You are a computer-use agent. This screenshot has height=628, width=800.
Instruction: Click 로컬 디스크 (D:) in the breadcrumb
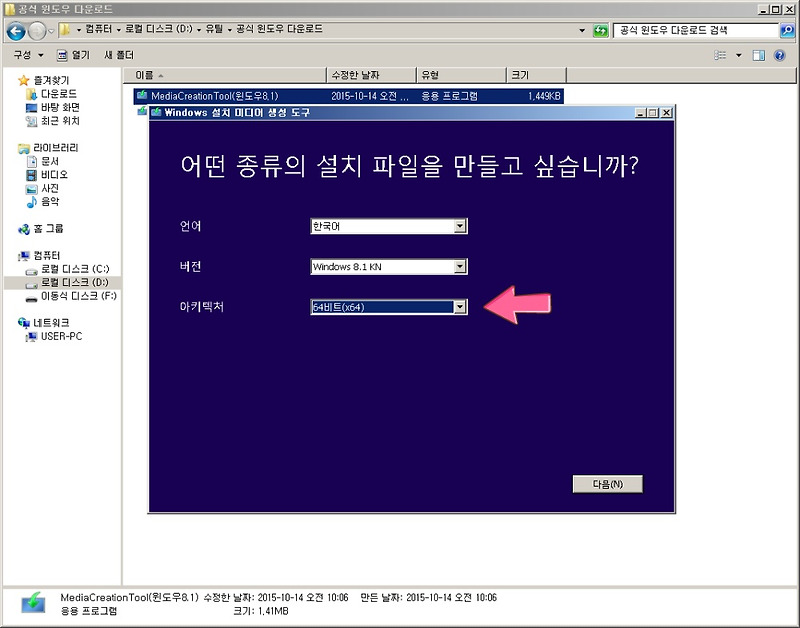(159, 29)
